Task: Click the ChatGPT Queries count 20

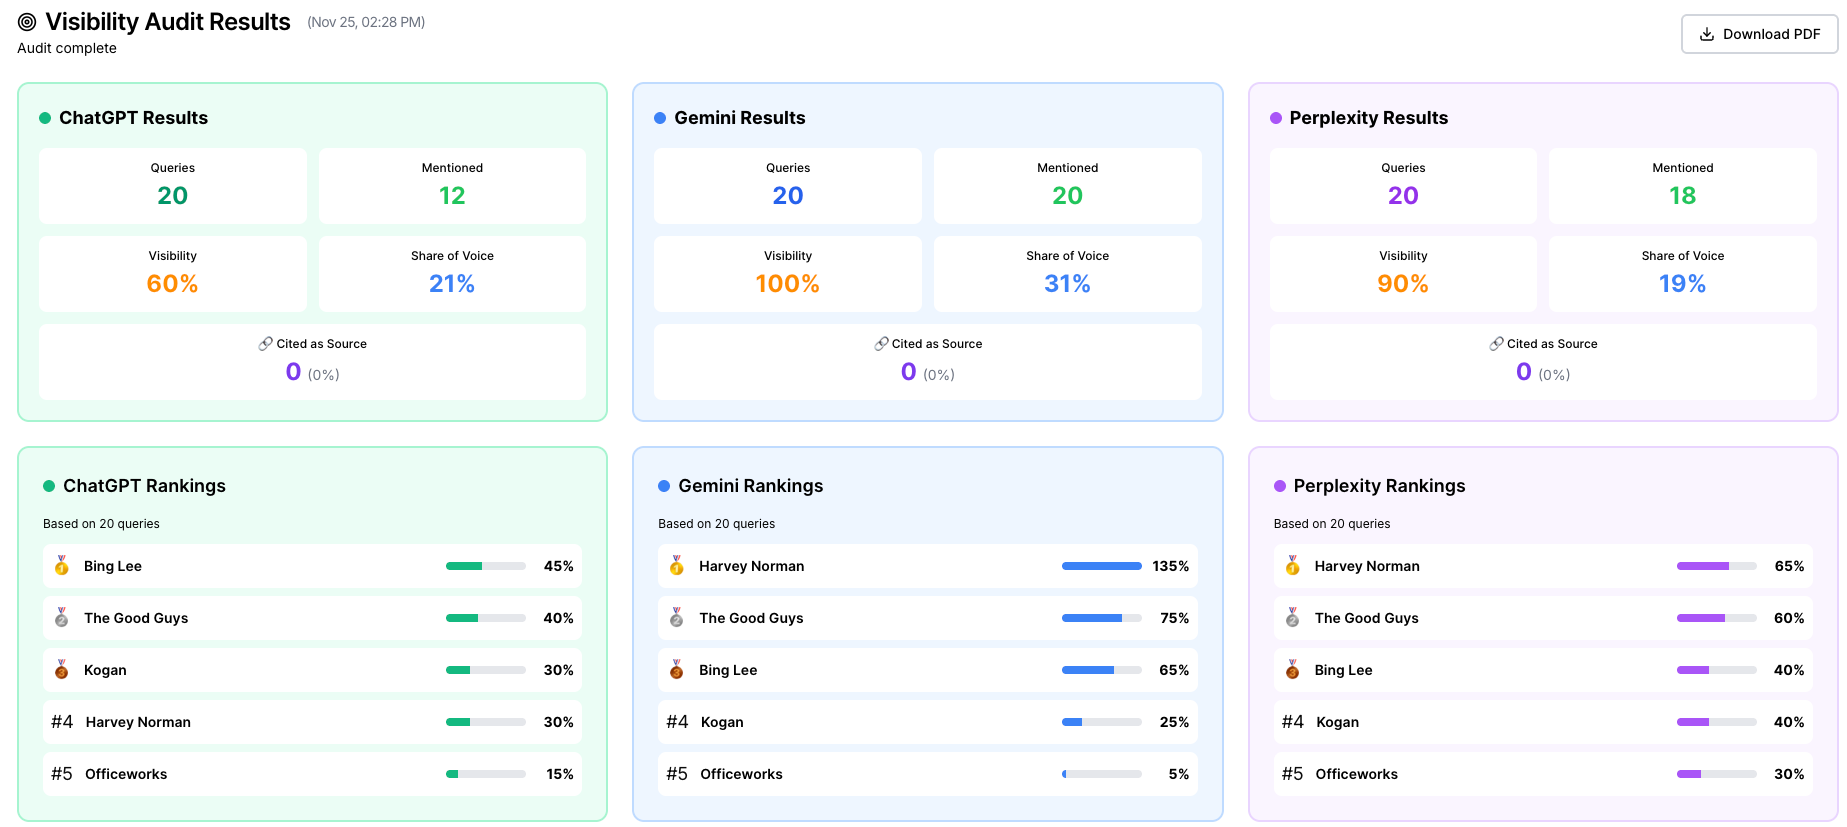Action: tap(172, 196)
